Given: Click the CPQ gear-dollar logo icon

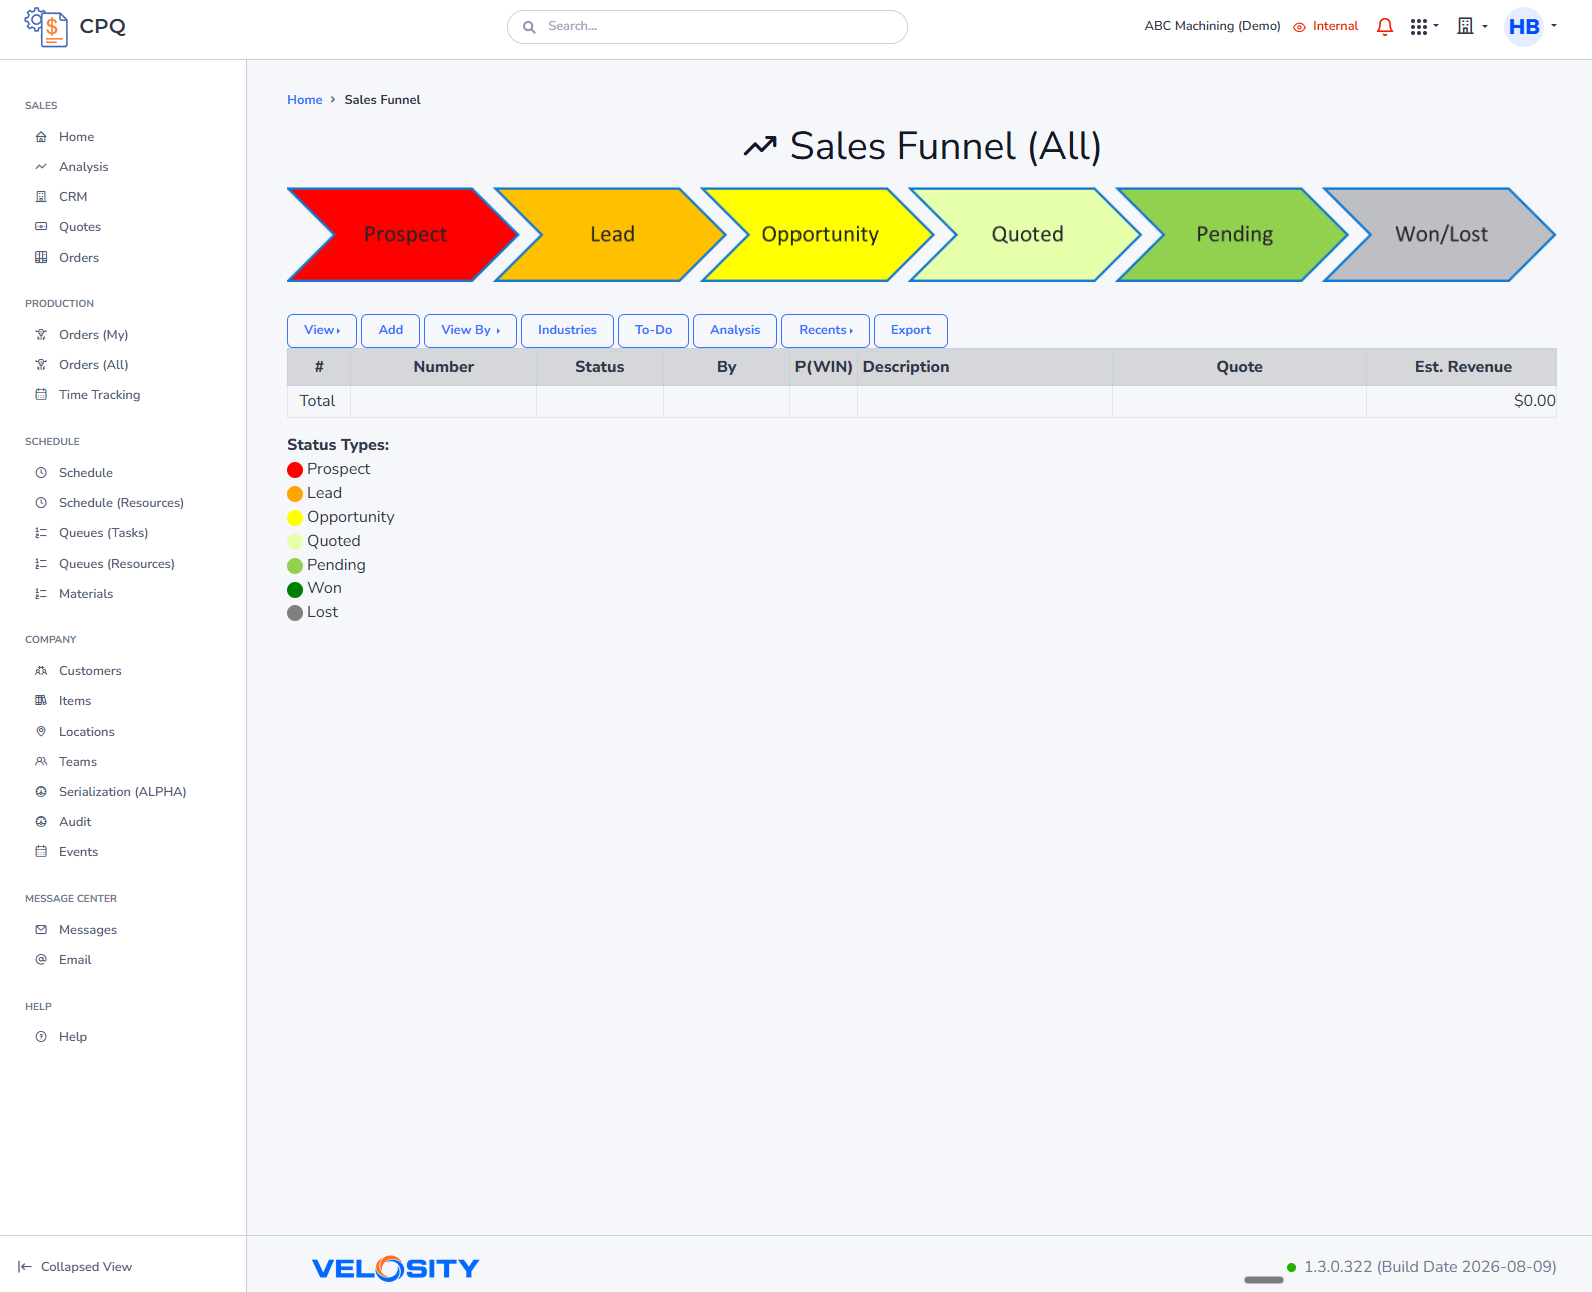Looking at the screenshot, I should [x=46, y=27].
